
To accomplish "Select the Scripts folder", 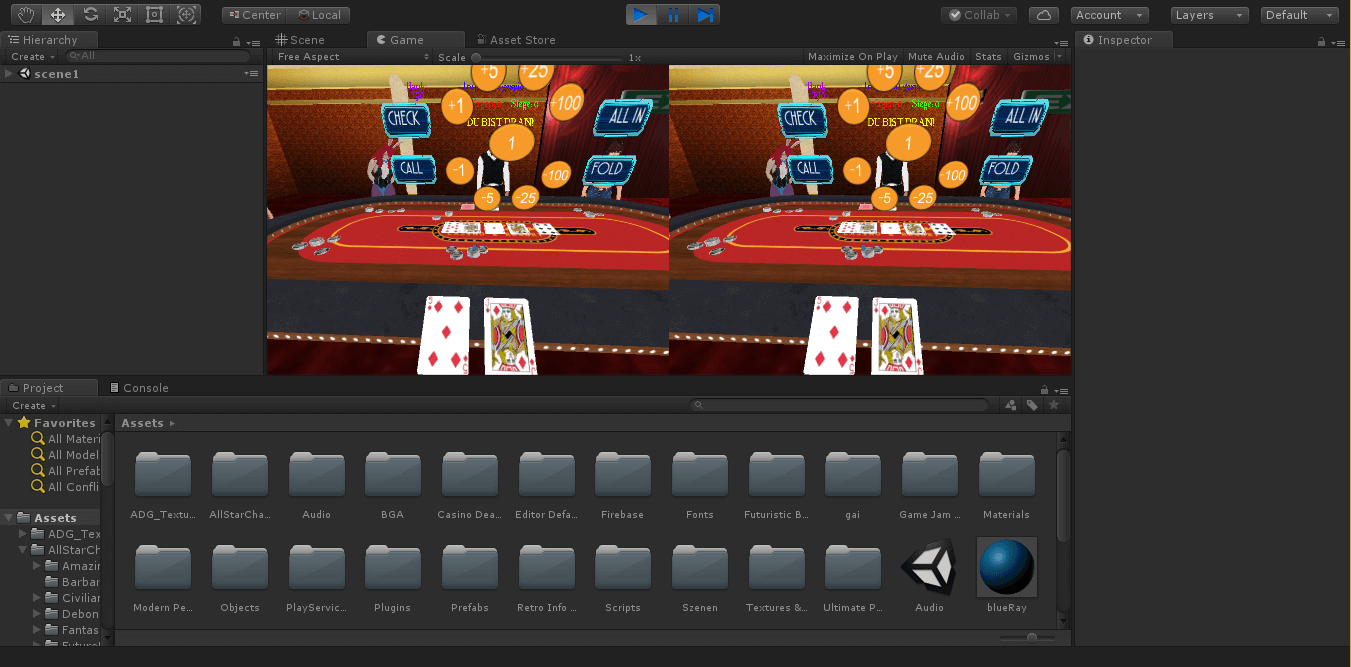I will click(622, 576).
